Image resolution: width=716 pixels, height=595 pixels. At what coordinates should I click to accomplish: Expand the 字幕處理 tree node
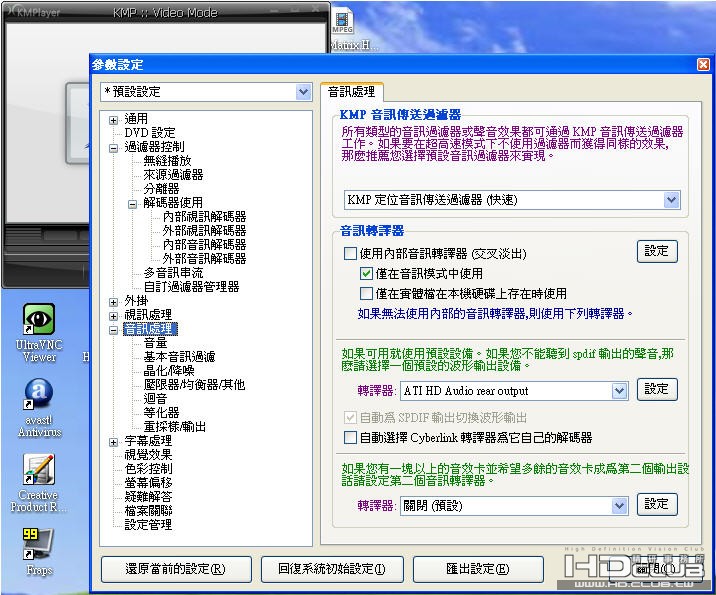click(x=113, y=442)
